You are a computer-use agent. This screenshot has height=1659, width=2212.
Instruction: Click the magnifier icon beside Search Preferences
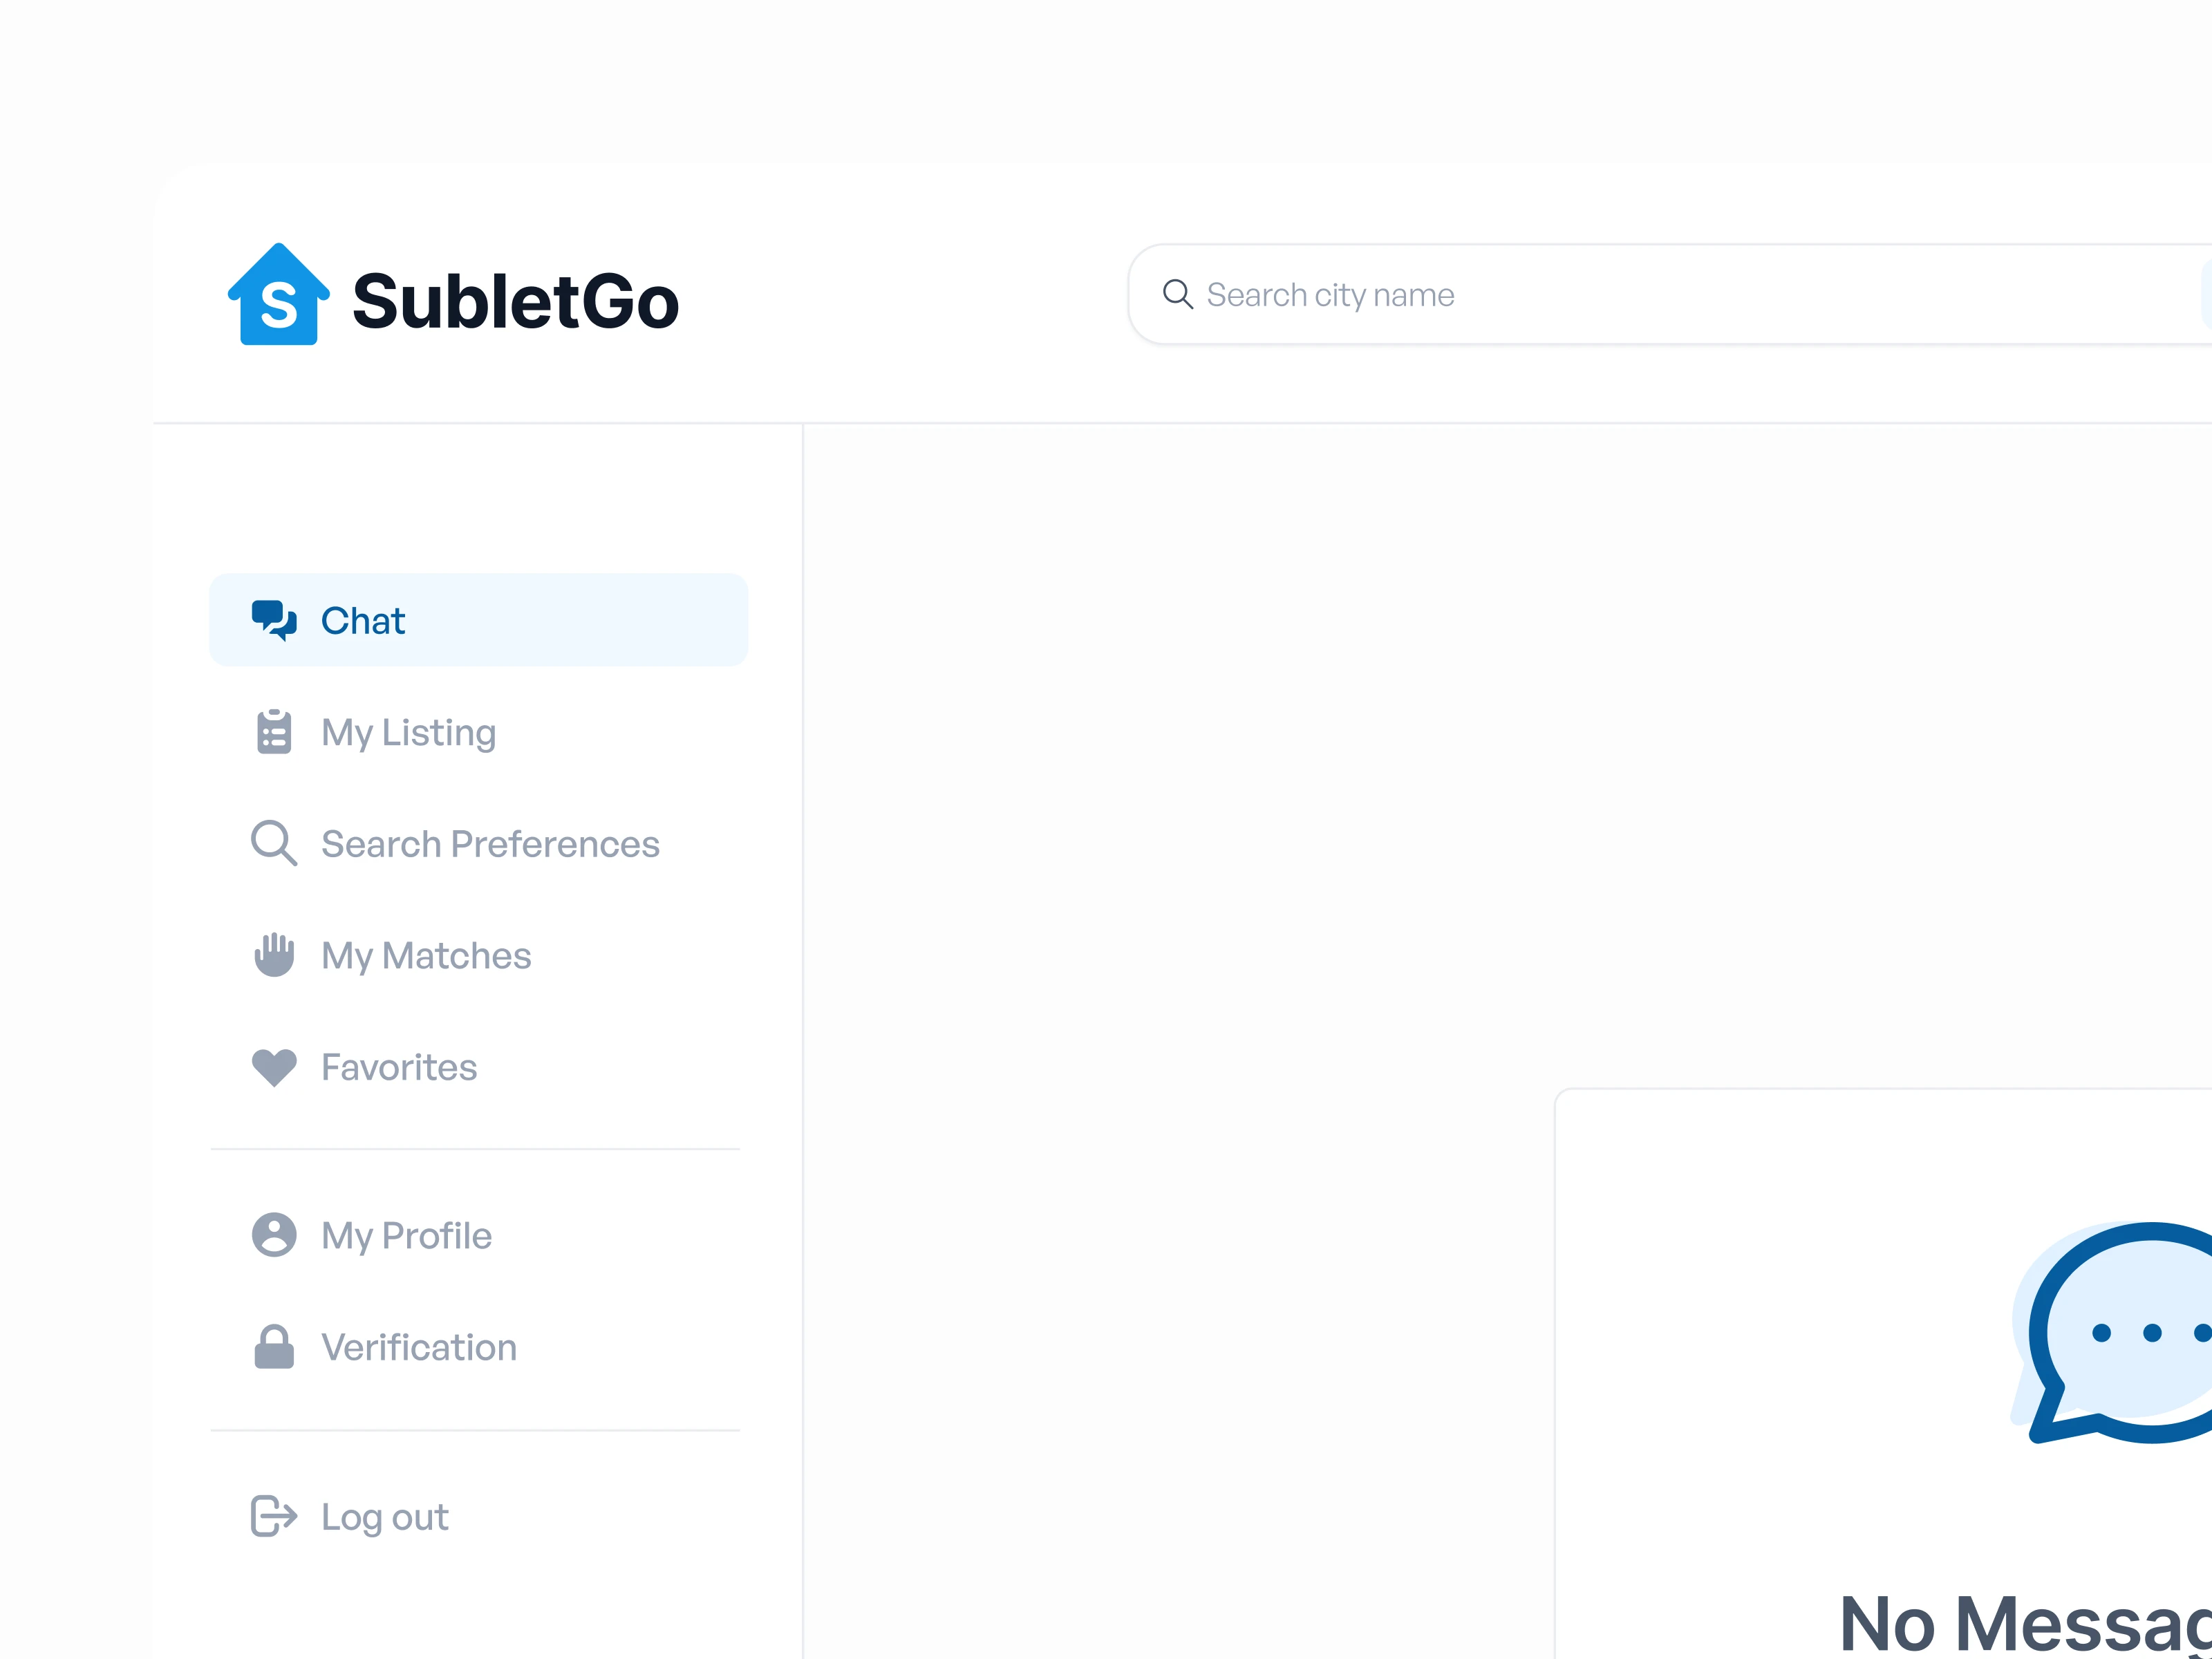273,843
